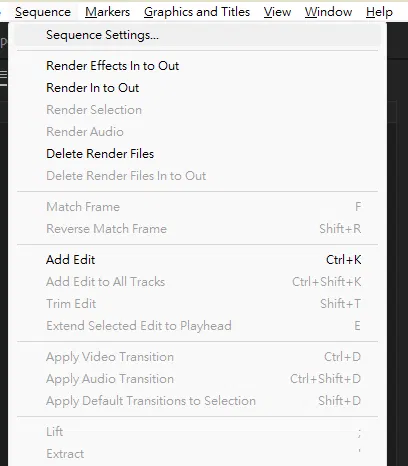Select Add Edit to All Tracks

coord(197,282)
